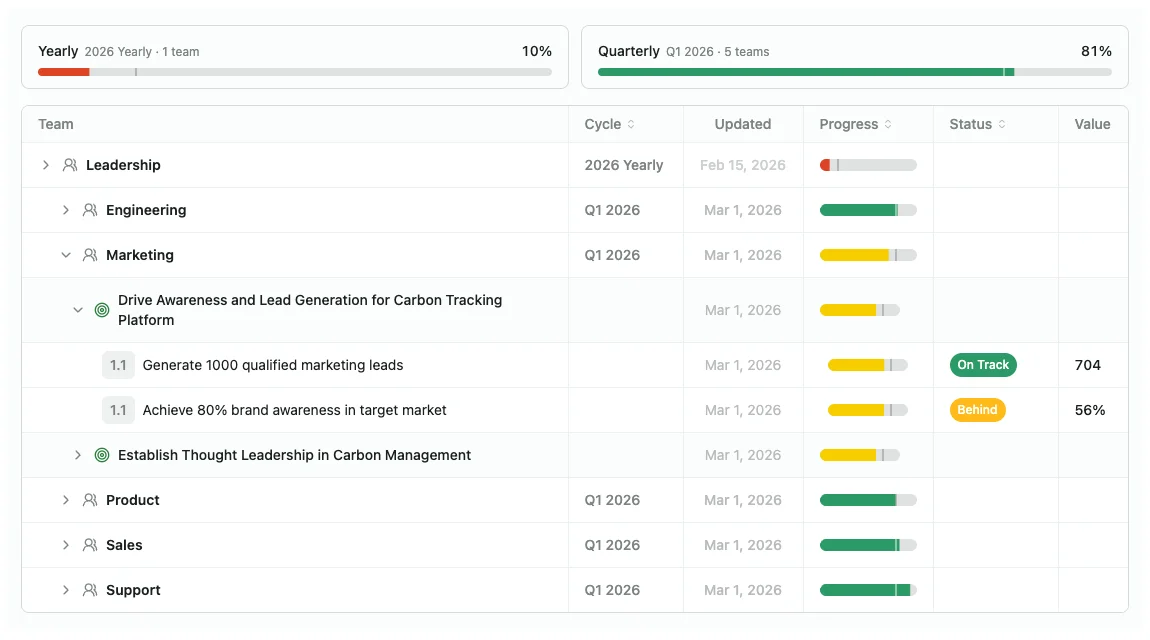The height and width of the screenshot is (640, 1150).
Task: Open the Quarterly Q1 2026 summary card
Action: tap(854, 57)
